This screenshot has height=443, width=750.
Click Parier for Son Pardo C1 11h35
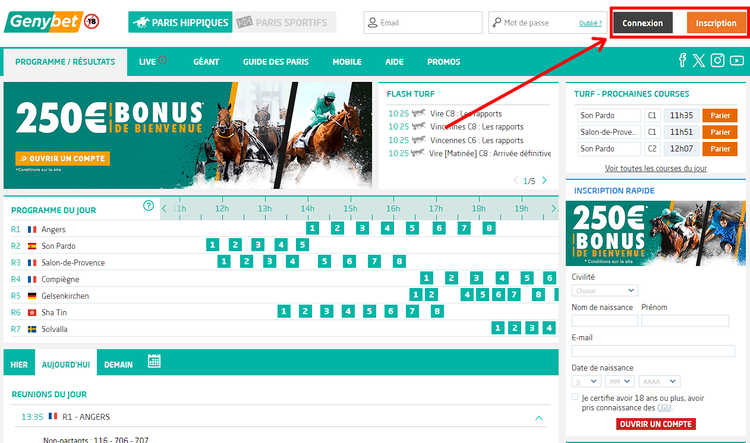point(720,115)
